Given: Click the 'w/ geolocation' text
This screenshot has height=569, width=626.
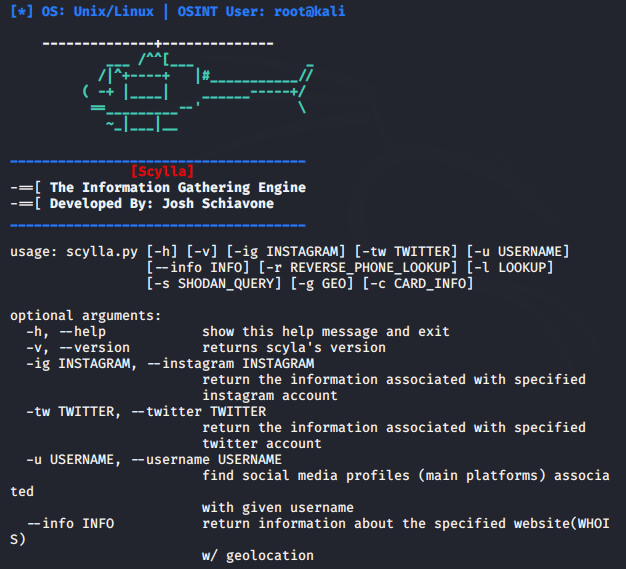Looking at the screenshot, I should tap(258, 555).
